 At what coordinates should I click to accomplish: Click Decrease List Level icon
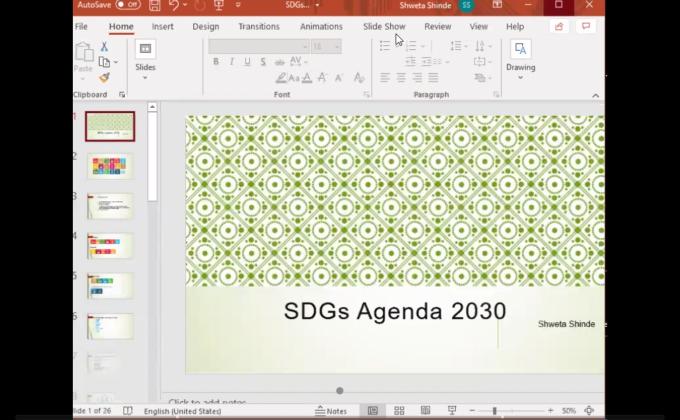[410, 62]
